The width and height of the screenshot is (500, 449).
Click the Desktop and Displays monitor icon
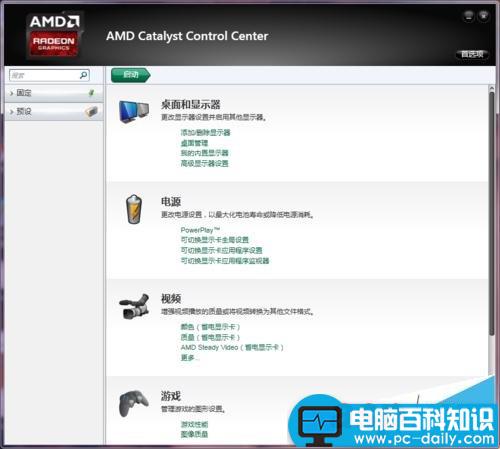(x=134, y=111)
